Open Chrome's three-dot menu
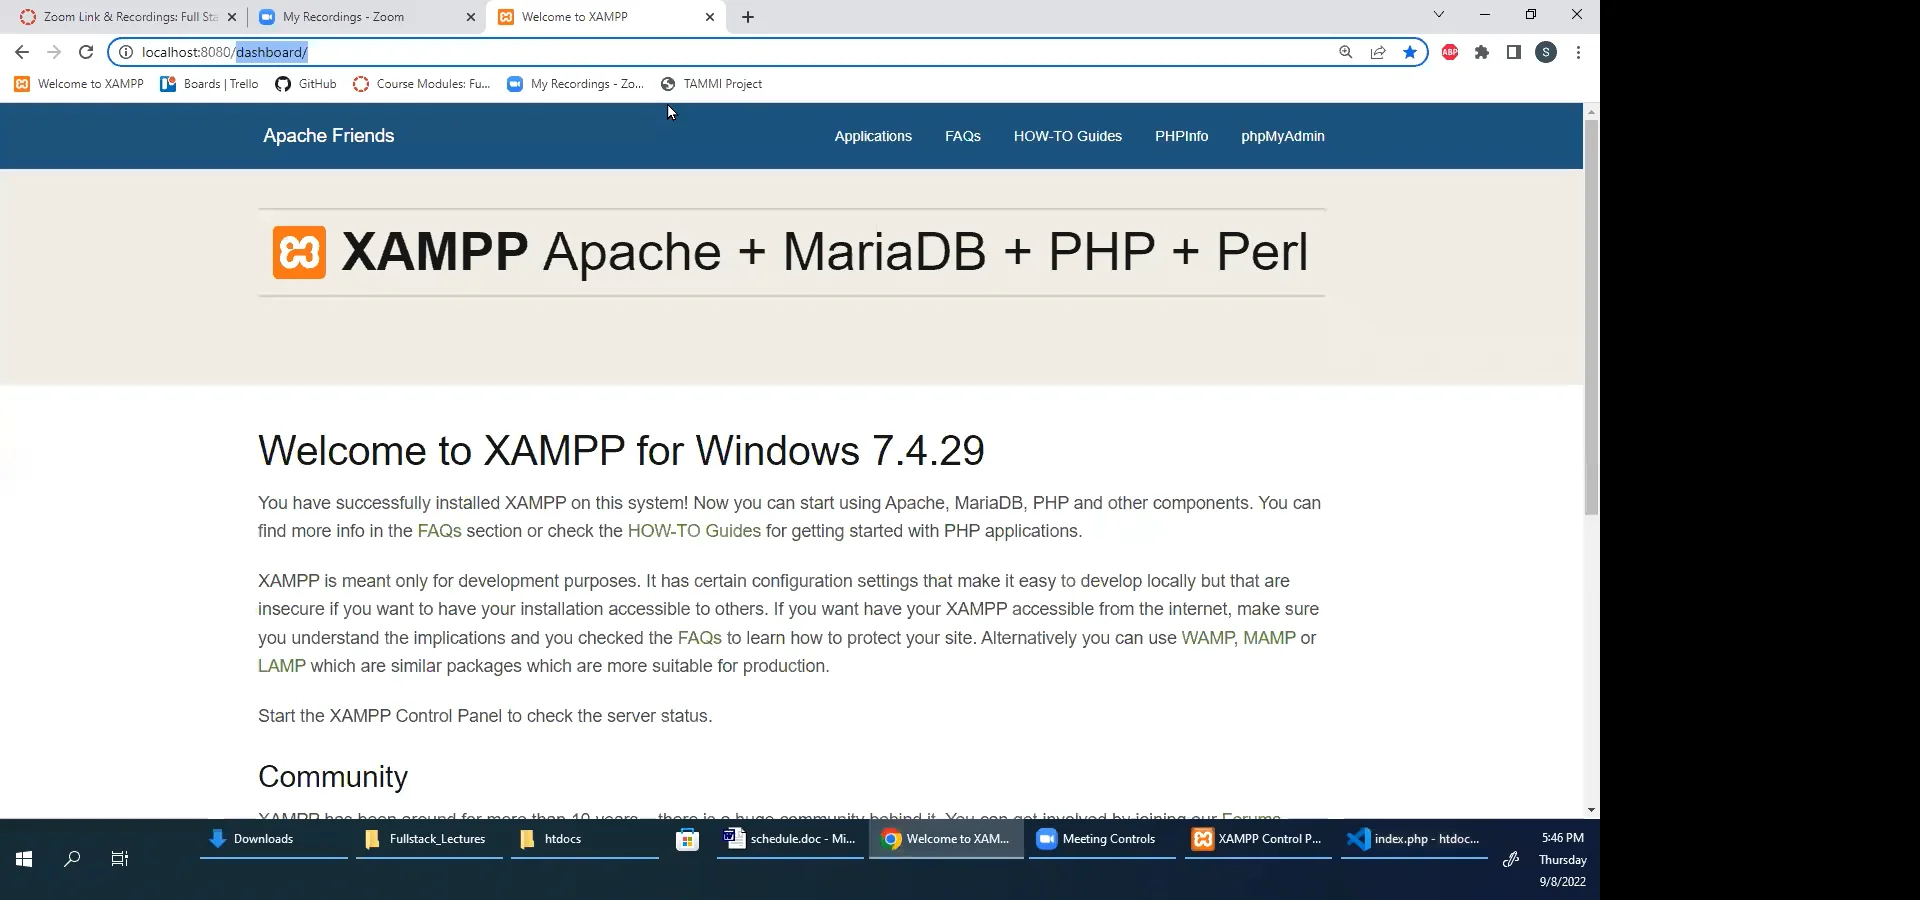Screen dimensions: 1920x900 [1578, 52]
